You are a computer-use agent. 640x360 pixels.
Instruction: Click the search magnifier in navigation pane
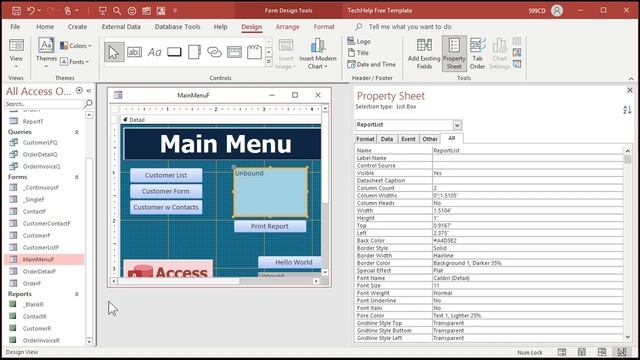tap(88, 104)
